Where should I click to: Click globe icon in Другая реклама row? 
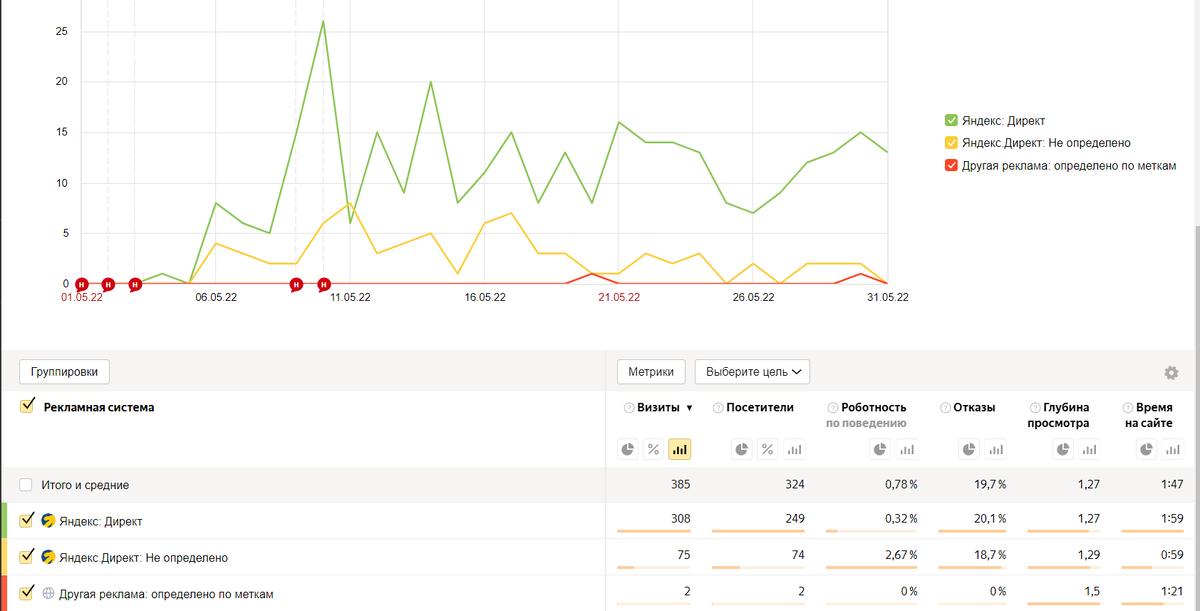[x=48, y=593]
